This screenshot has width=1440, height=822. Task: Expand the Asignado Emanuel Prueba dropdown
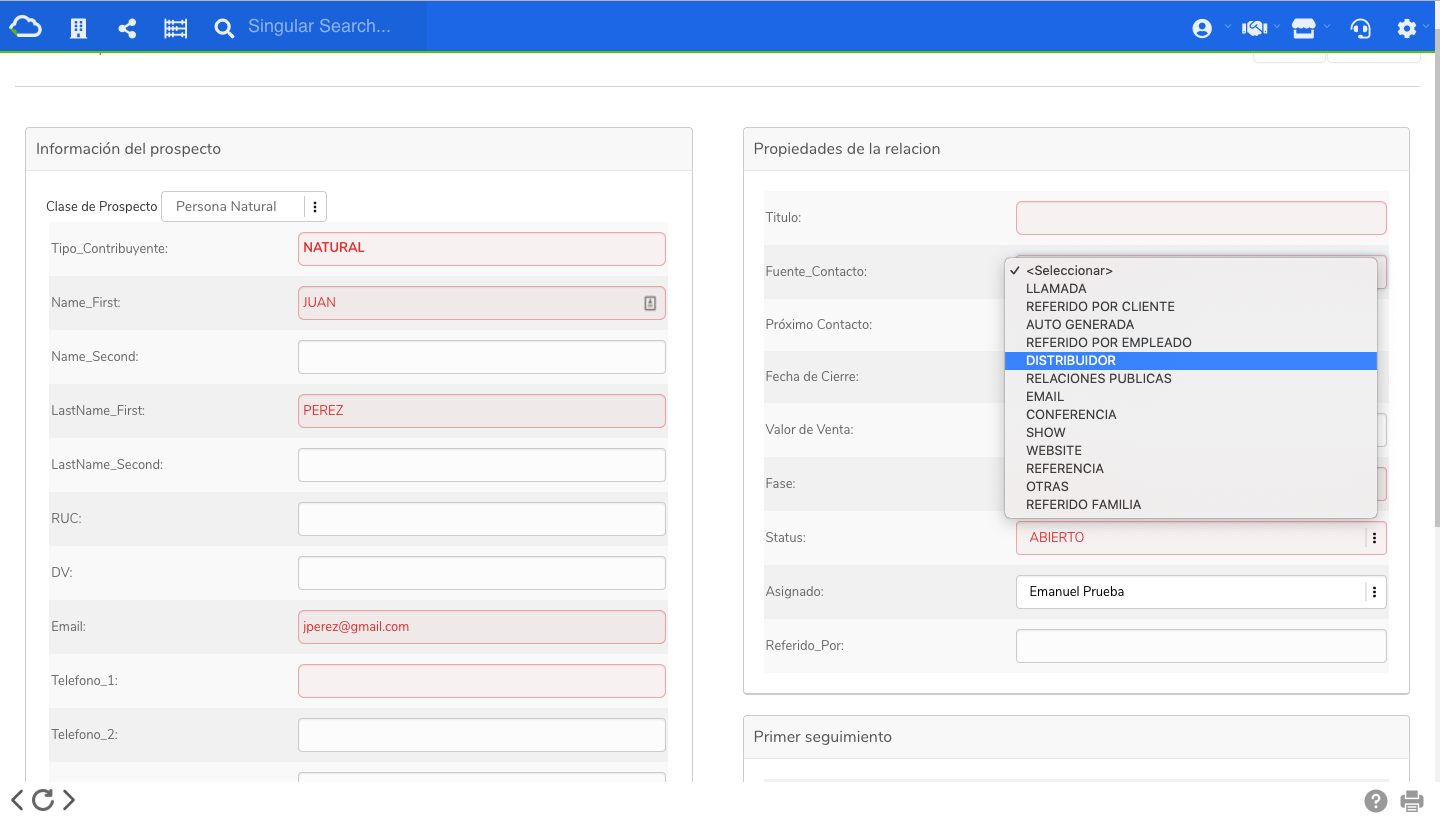tap(1374, 592)
